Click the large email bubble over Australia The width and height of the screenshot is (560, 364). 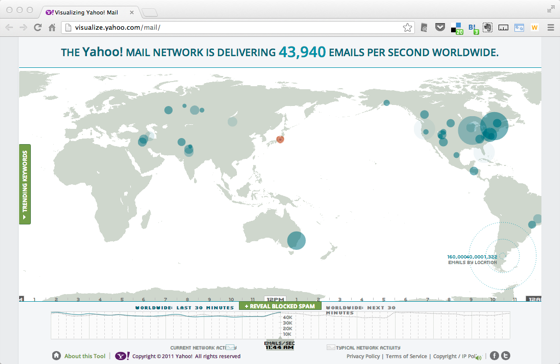coord(296,240)
